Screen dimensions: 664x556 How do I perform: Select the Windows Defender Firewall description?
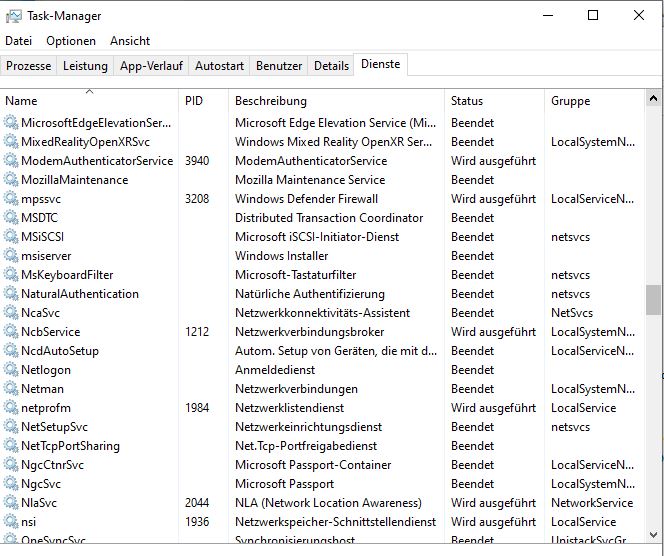306,199
